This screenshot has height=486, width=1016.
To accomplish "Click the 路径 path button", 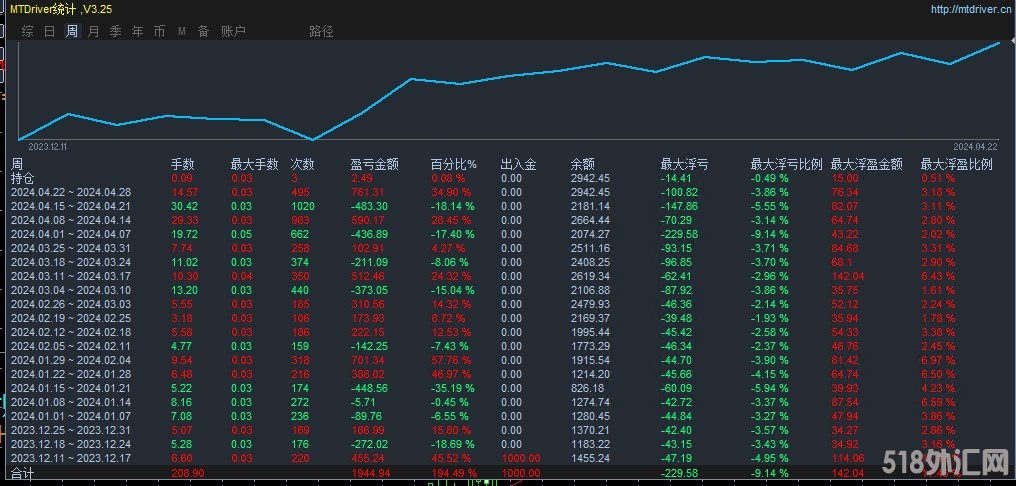I will tap(321, 31).
